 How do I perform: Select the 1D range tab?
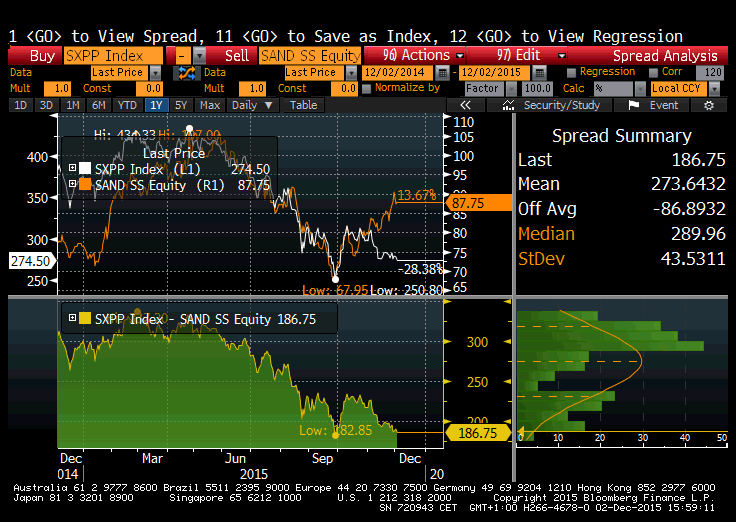(x=21, y=105)
